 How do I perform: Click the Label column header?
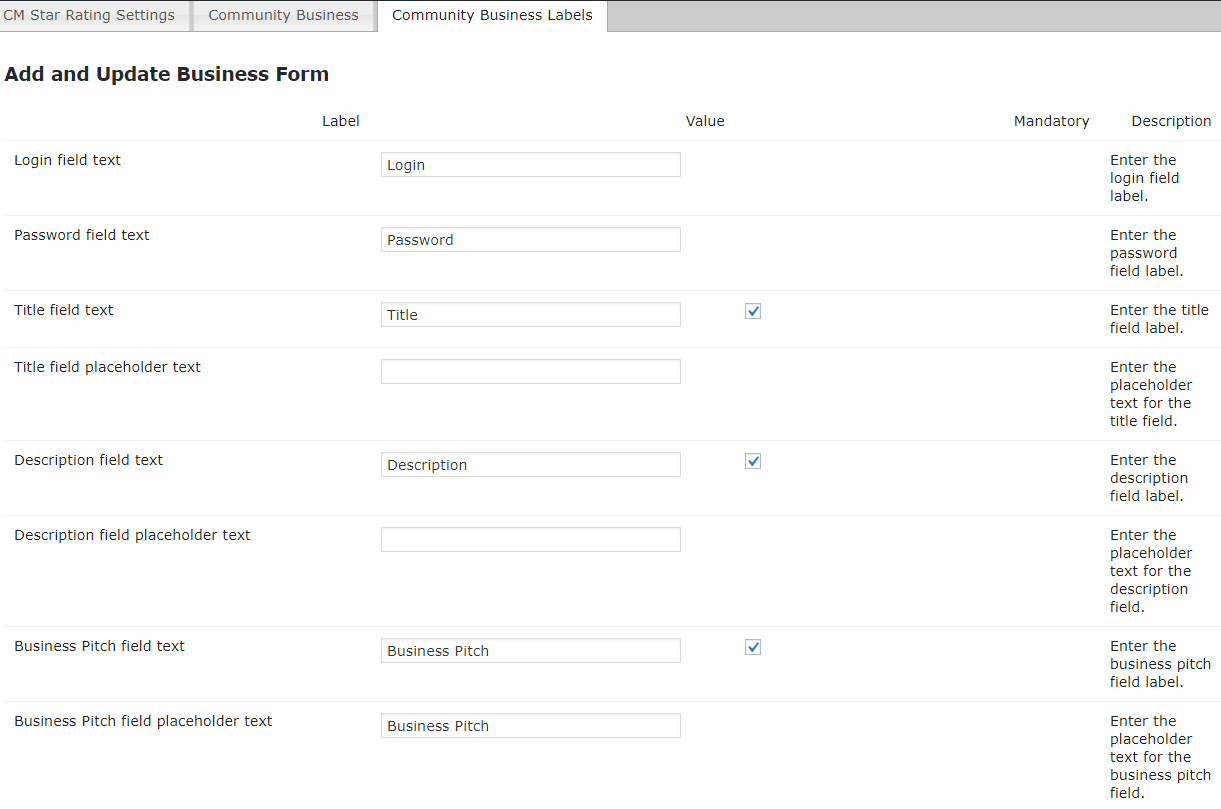coord(340,121)
